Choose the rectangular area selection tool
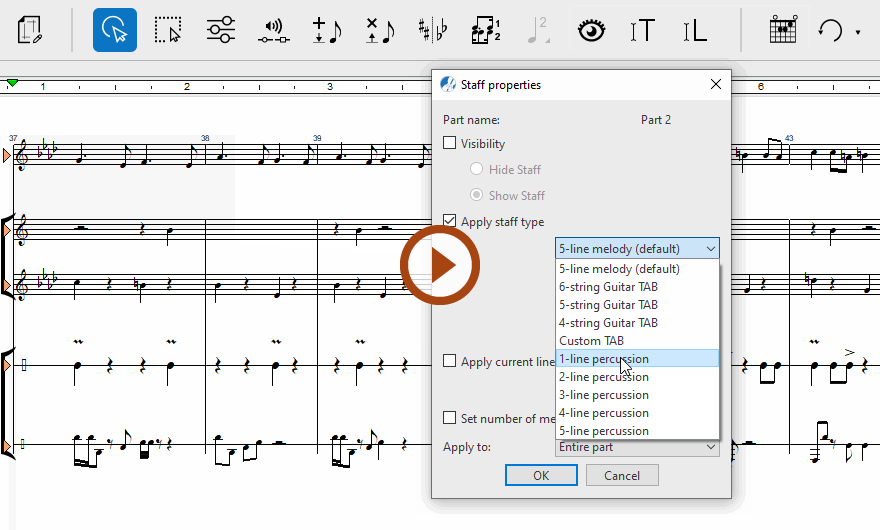The height and width of the screenshot is (530, 880). click(168, 30)
